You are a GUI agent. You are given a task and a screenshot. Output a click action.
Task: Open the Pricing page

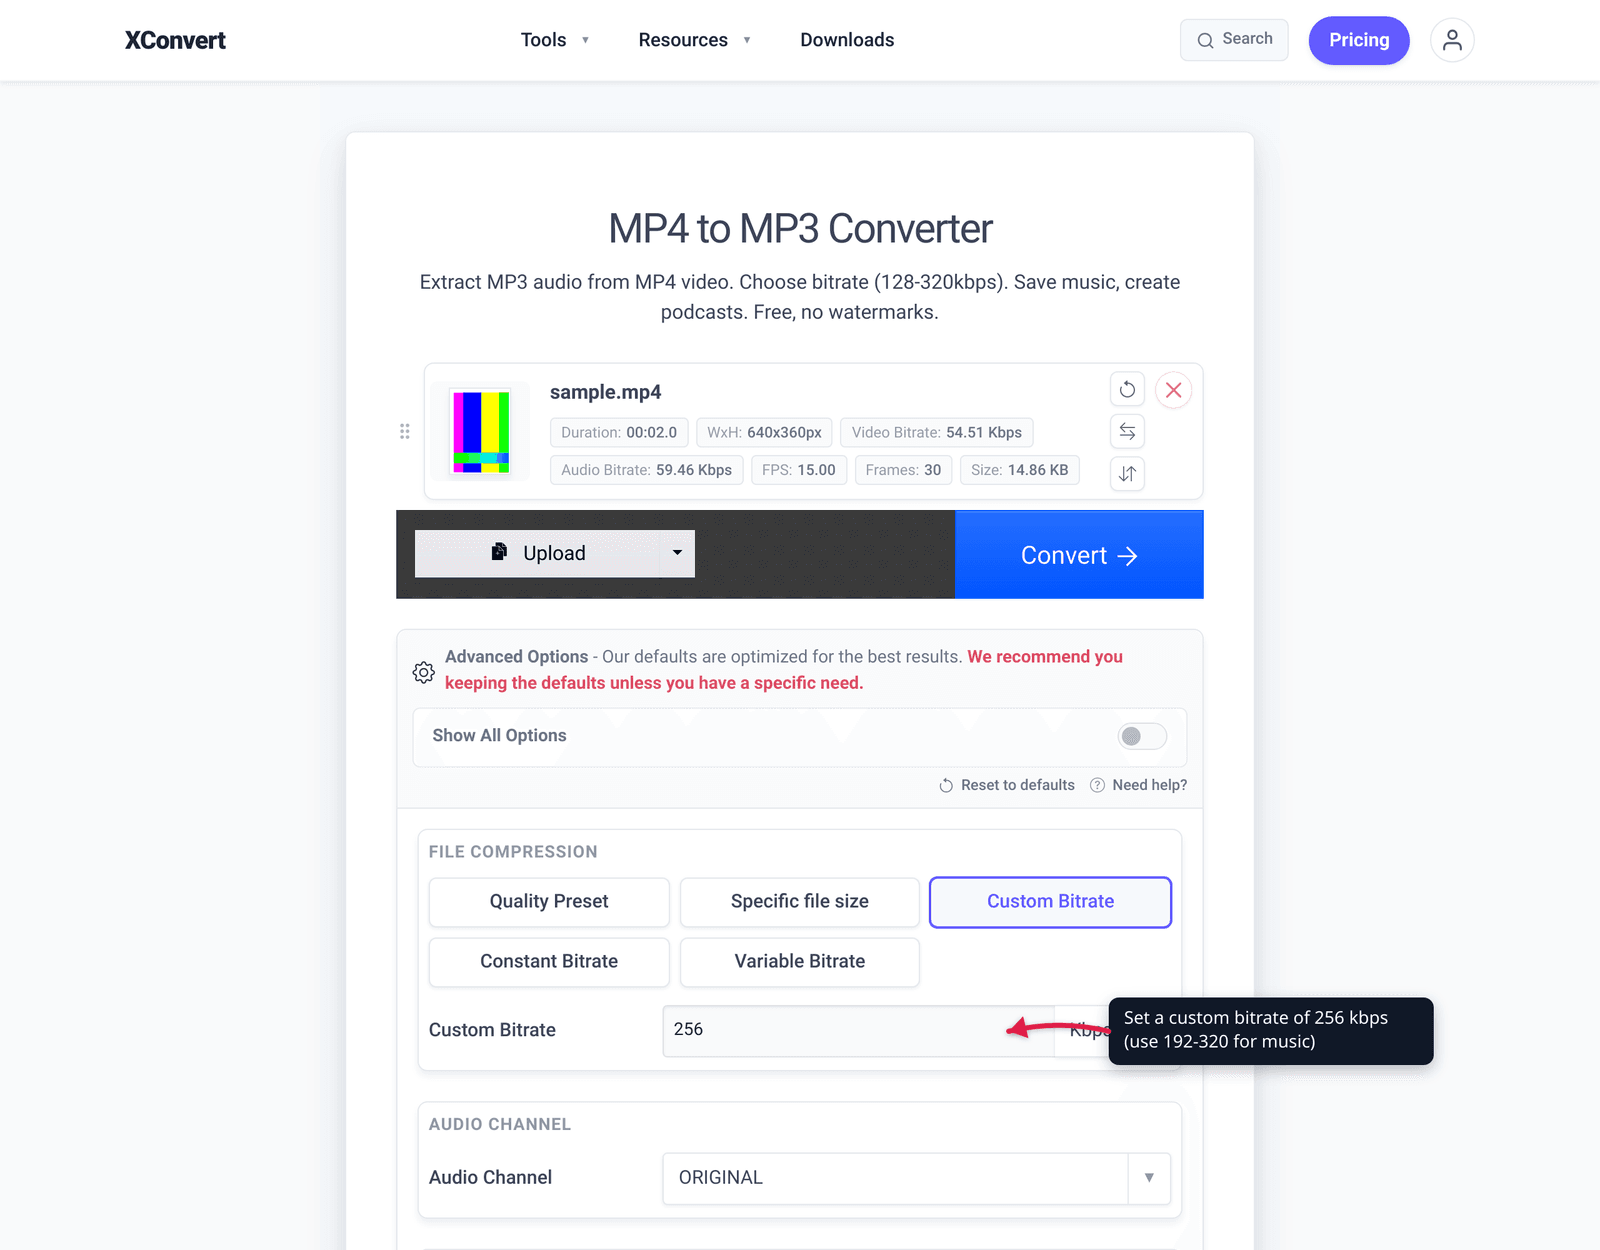[1359, 40]
